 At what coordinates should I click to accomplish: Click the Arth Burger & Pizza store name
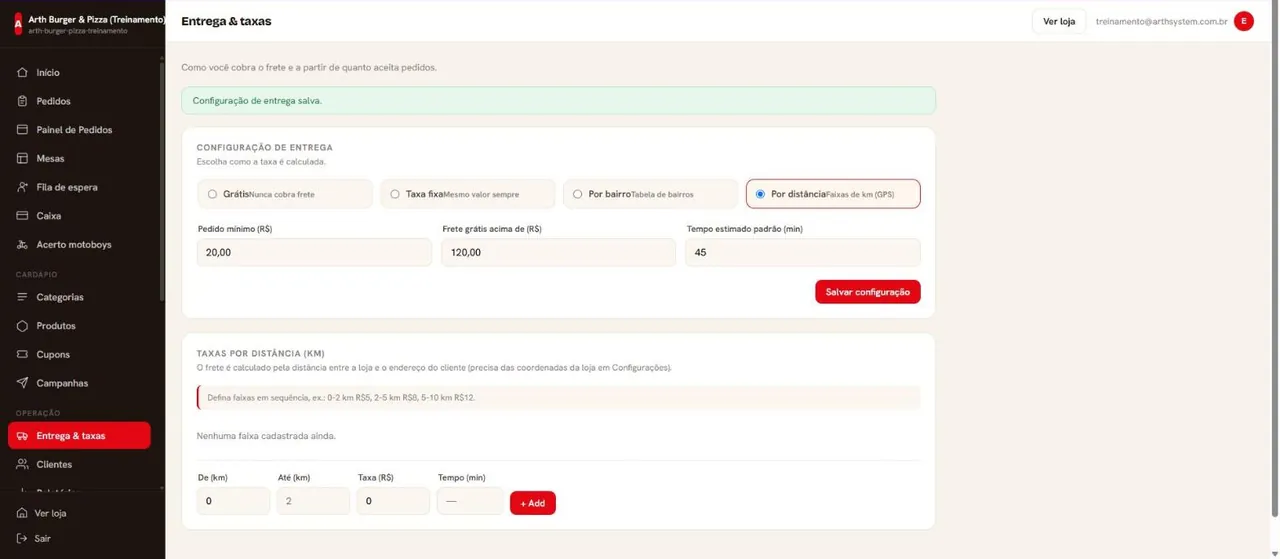click(x=97, y=19)
